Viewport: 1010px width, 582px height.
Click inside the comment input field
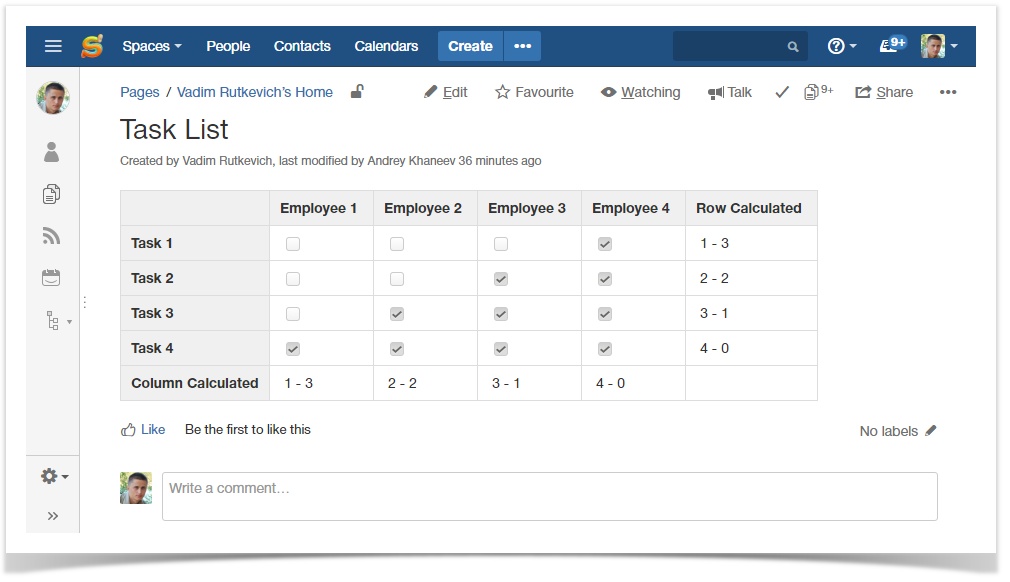pos(550,495)
